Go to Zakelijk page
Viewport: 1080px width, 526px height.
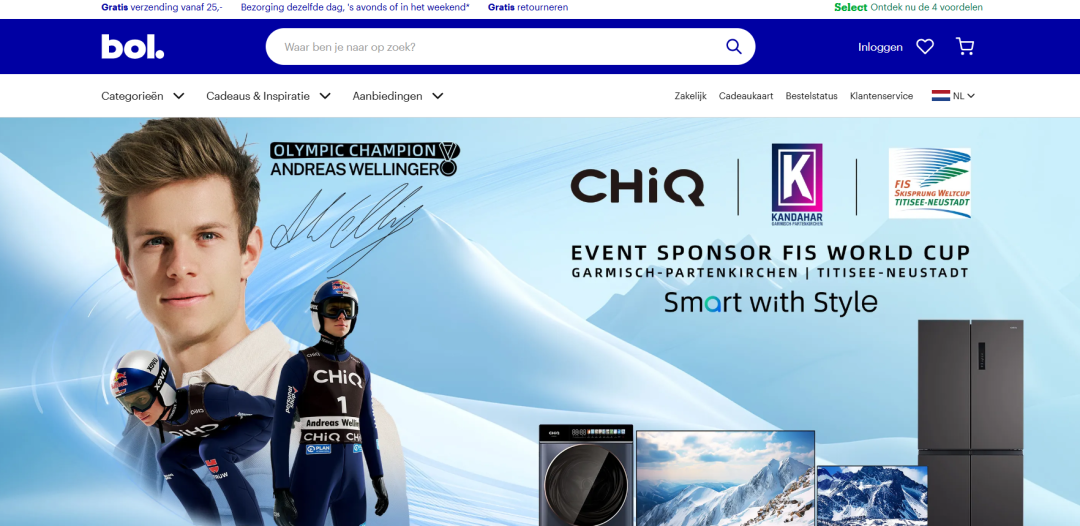pyautogui.click(x=690, y=96)
